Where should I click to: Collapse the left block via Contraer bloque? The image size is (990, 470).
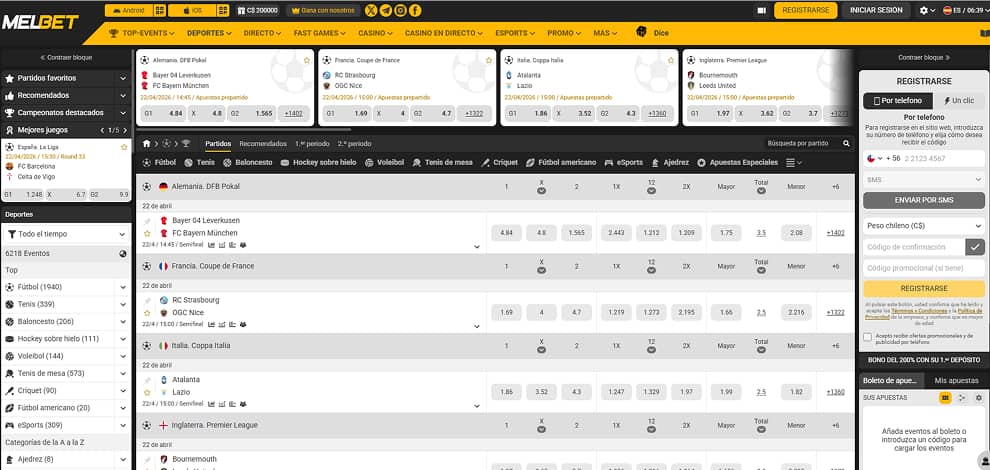[66, 57]
